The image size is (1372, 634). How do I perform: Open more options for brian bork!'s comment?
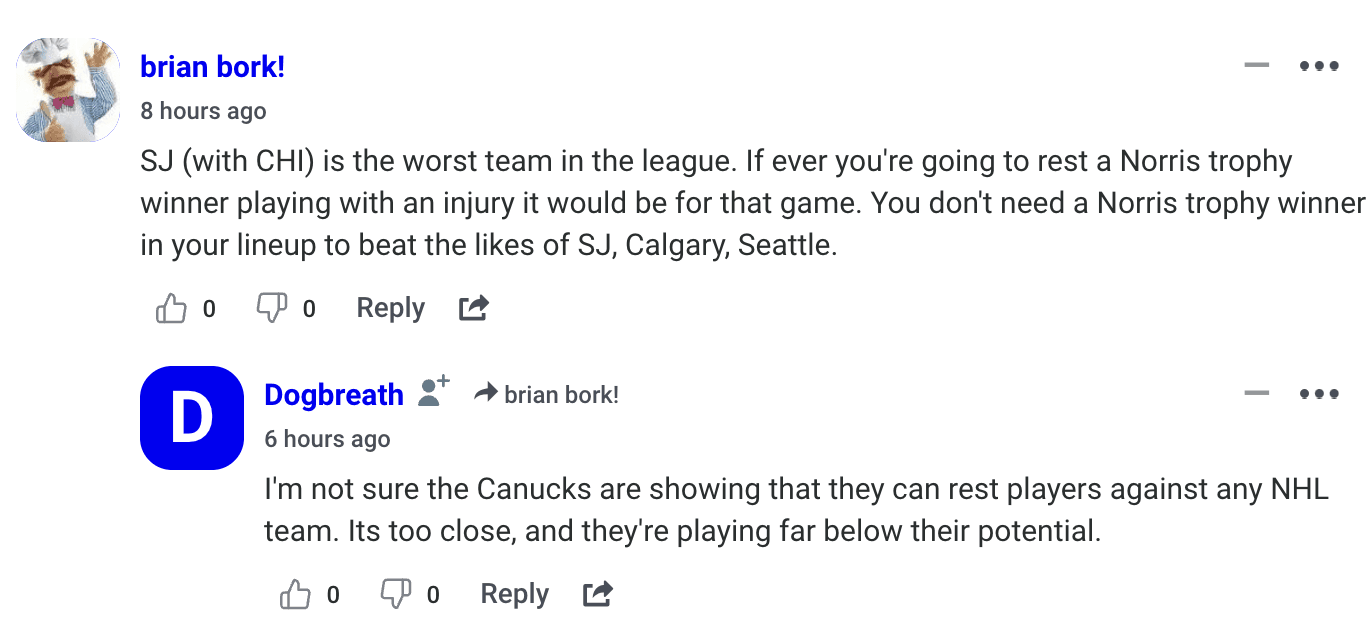click(x=1319, y=66)
